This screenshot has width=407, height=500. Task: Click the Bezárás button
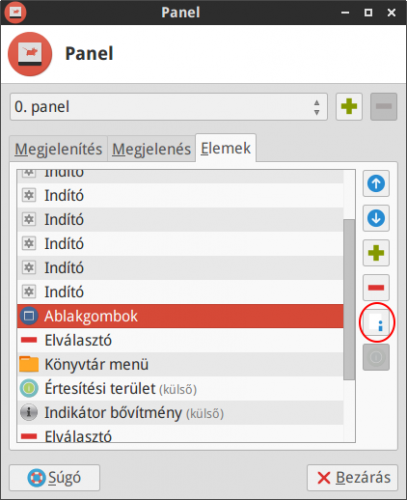tap(352, 478)
